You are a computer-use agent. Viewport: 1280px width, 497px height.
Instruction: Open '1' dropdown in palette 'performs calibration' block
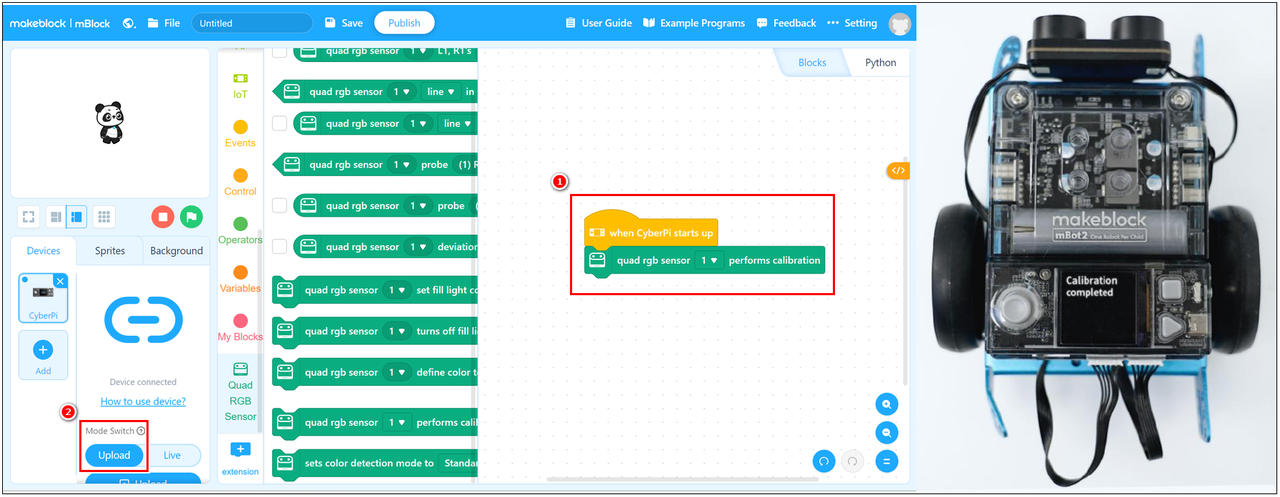click(x=397, y=422)
